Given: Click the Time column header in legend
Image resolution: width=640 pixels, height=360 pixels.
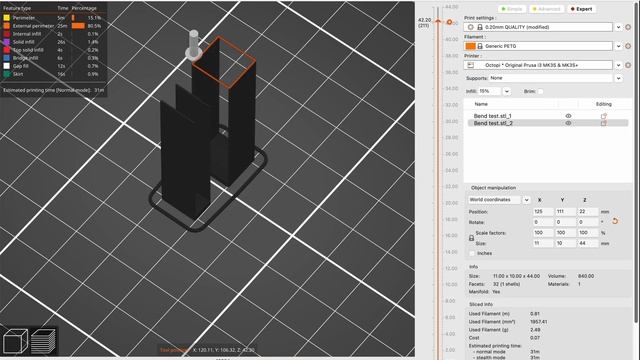Looking at the screenshot, I should (62, 8).
